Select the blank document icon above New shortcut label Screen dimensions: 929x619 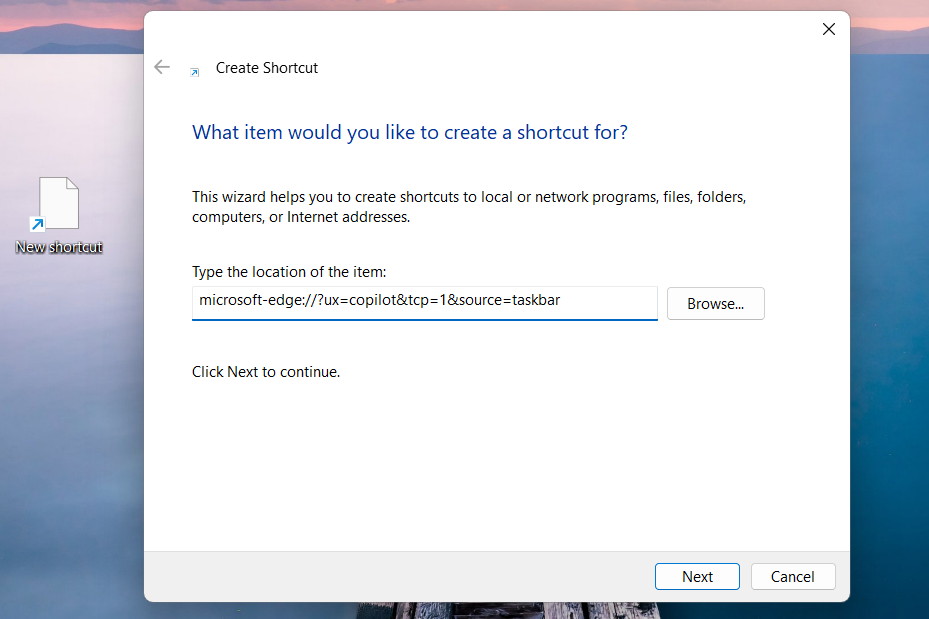pyautogui.click(x=58, y=200)
